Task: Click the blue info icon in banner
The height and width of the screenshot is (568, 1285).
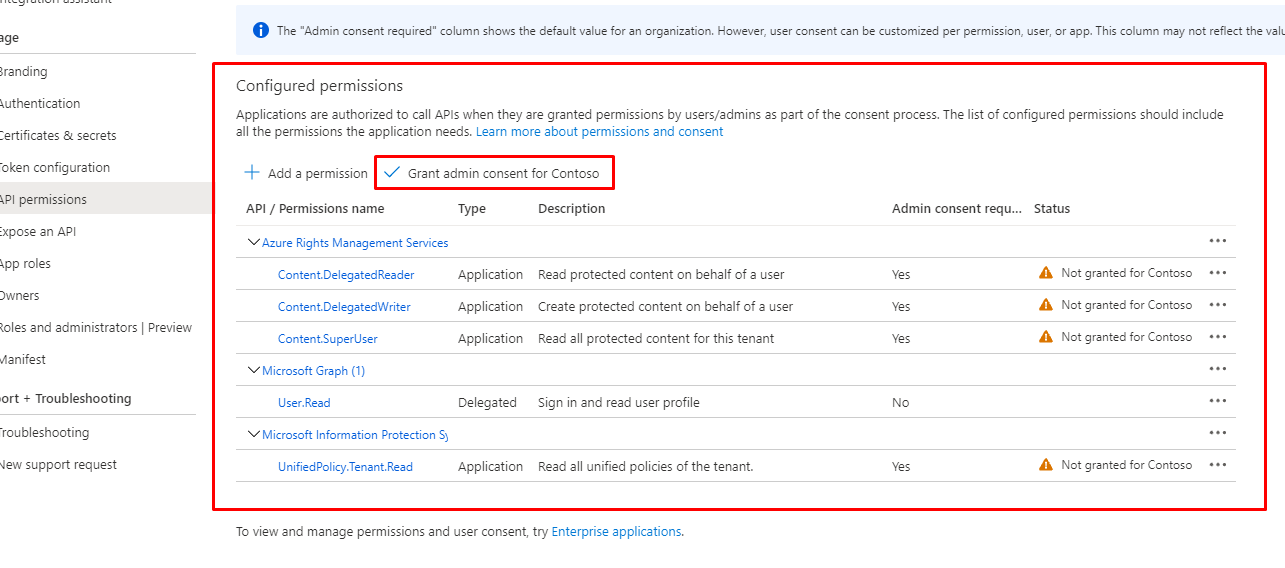Action: [x=261, y=31]
